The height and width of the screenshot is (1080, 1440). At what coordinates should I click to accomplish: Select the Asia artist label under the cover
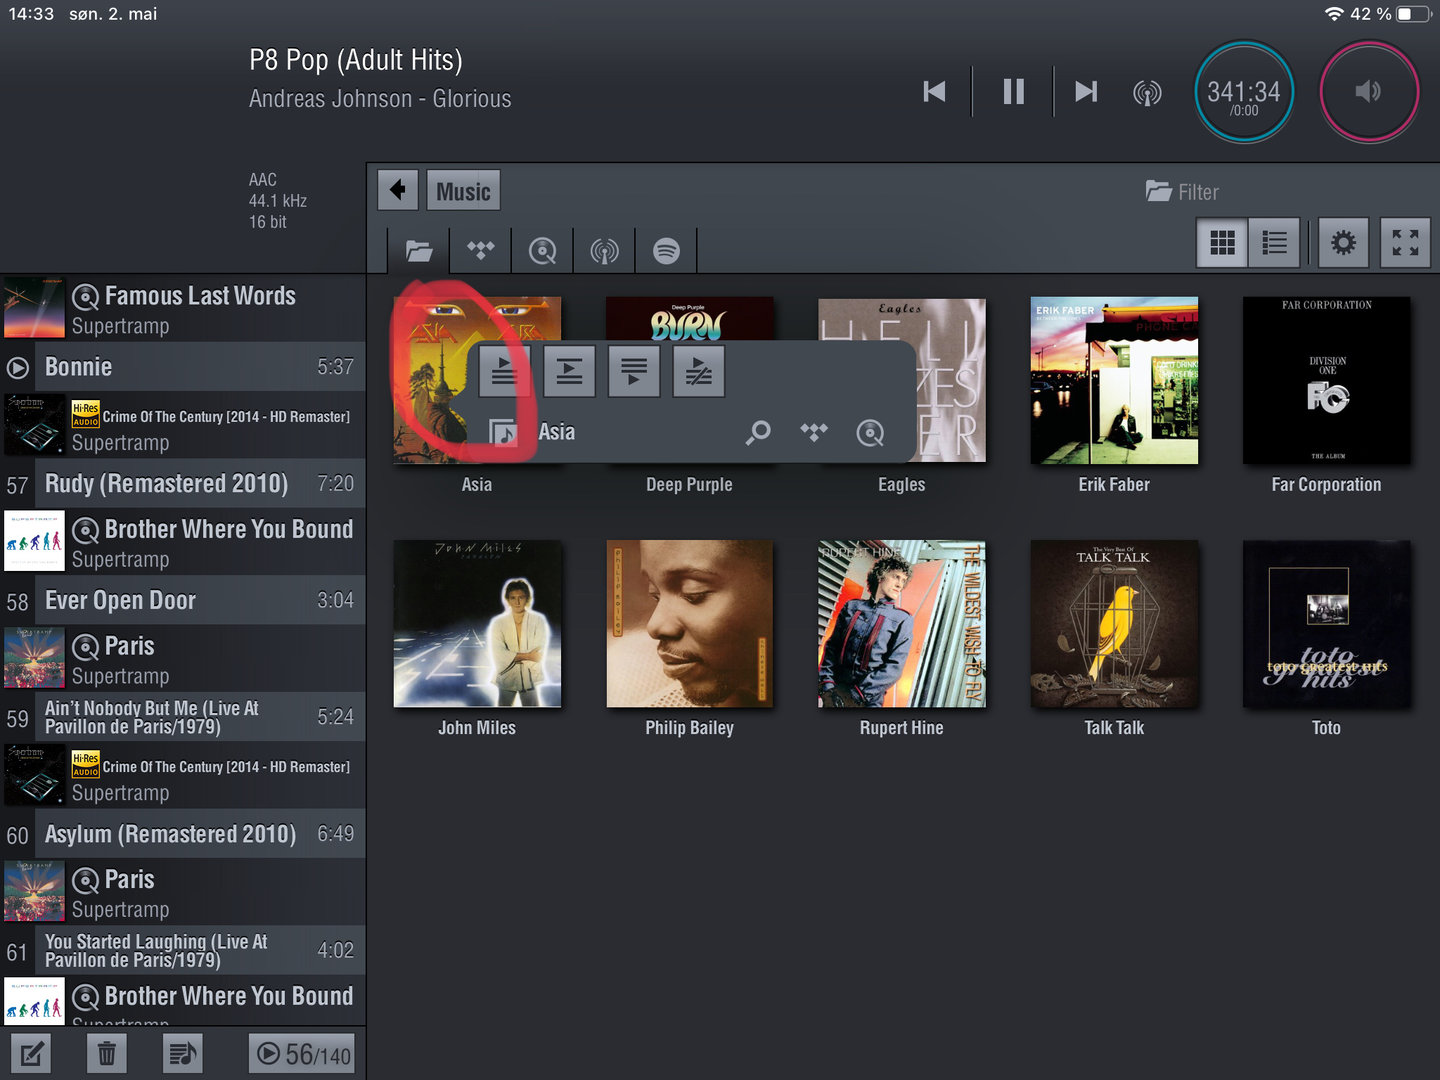tap(477, 485)
